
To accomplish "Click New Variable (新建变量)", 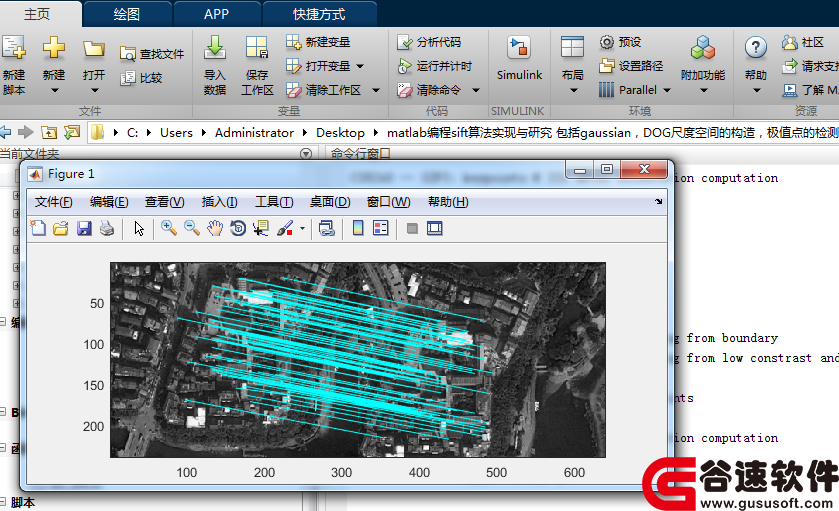I will click(x=318, y=42).
